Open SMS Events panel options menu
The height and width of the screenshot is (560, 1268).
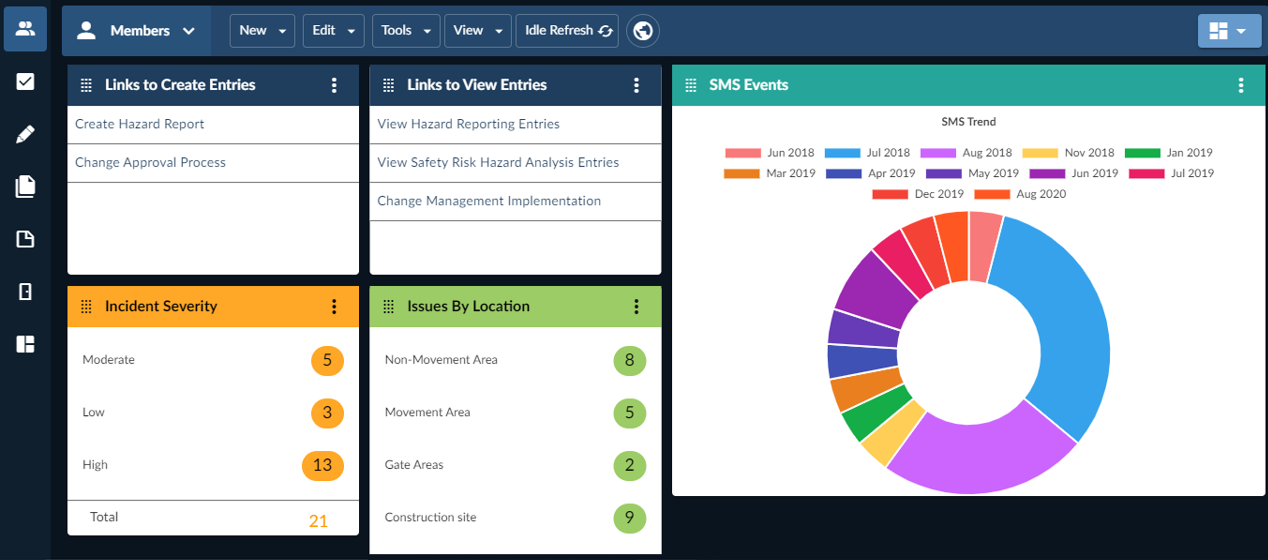point(1240,86)
